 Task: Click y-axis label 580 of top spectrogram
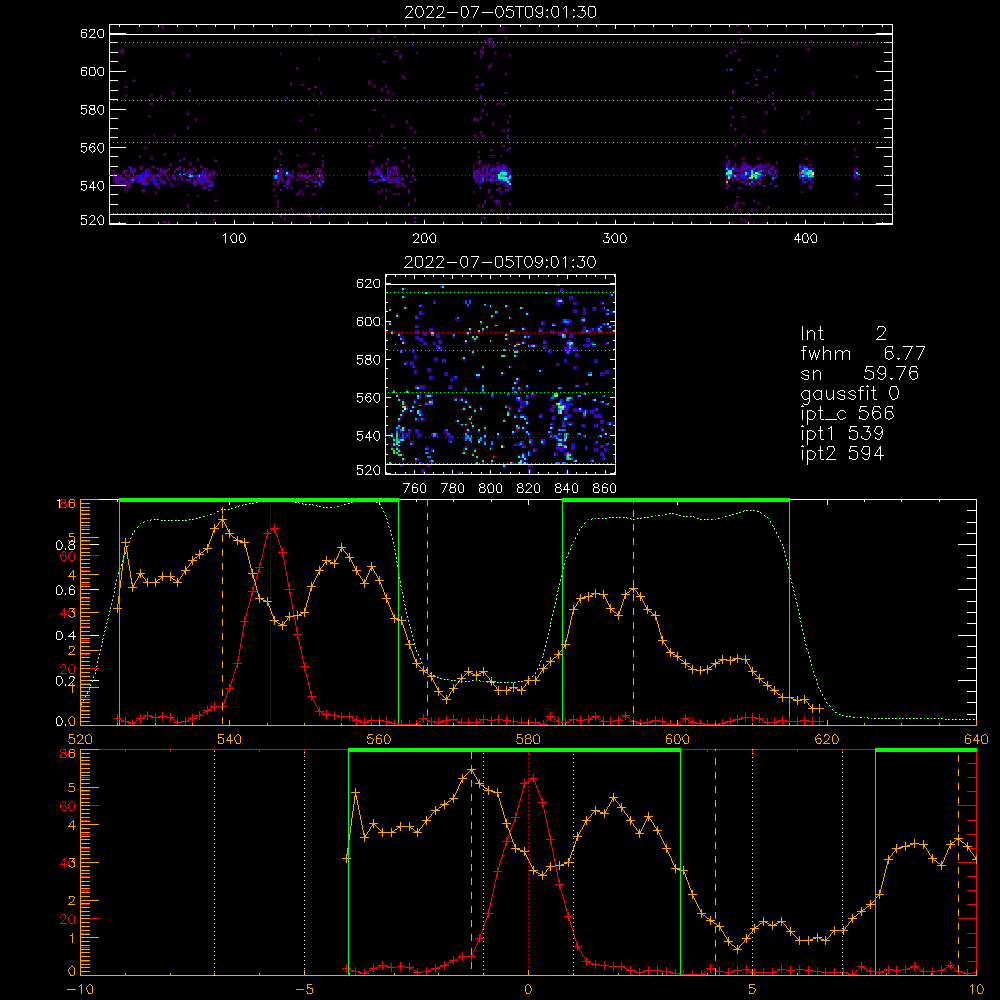92,110
